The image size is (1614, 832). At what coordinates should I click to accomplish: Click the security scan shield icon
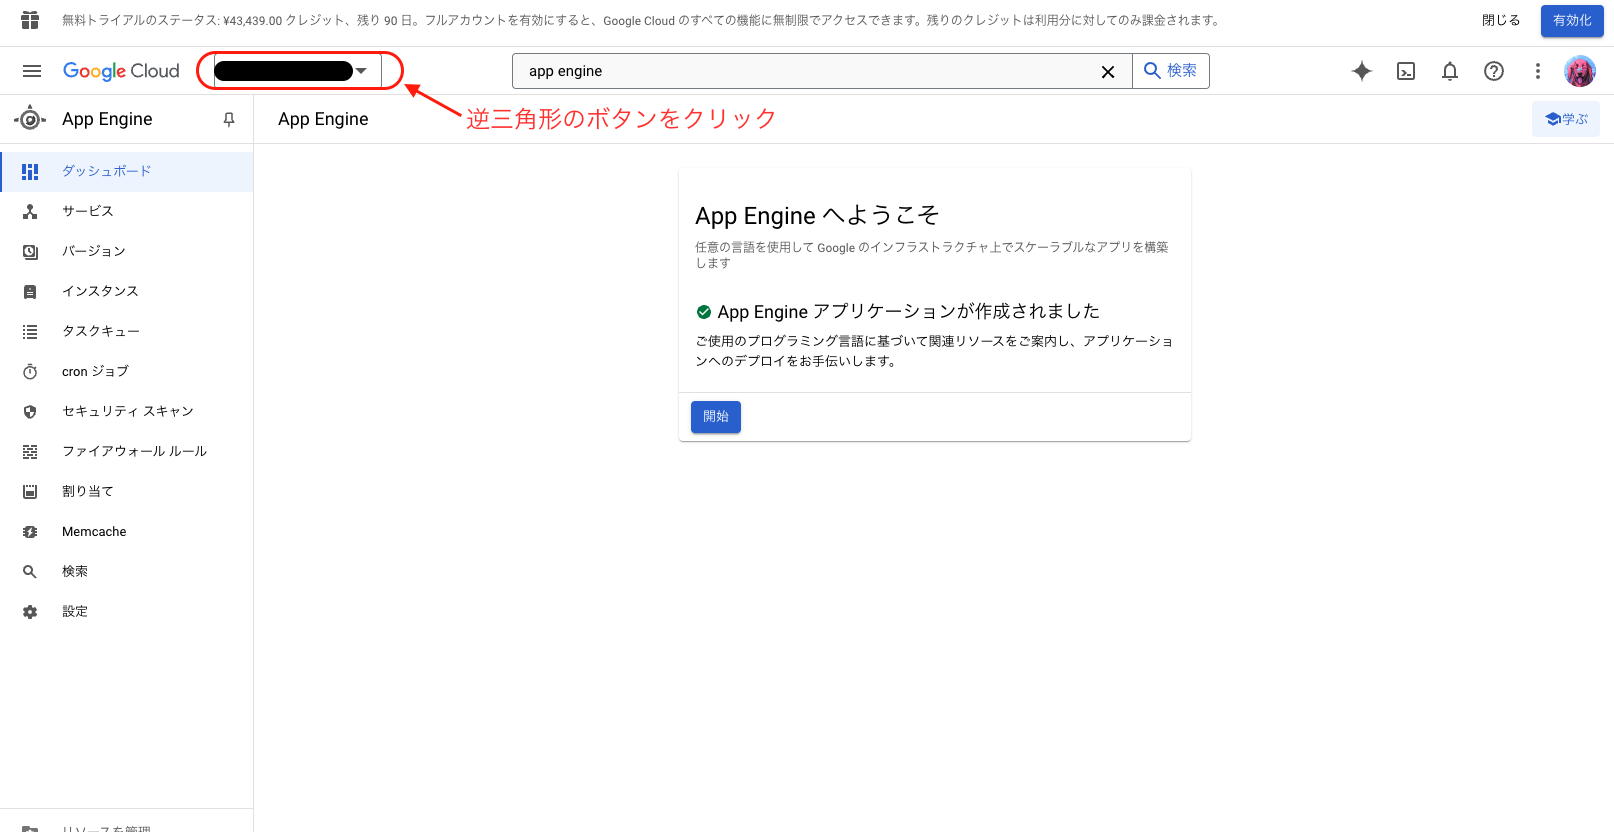(30, 411)
